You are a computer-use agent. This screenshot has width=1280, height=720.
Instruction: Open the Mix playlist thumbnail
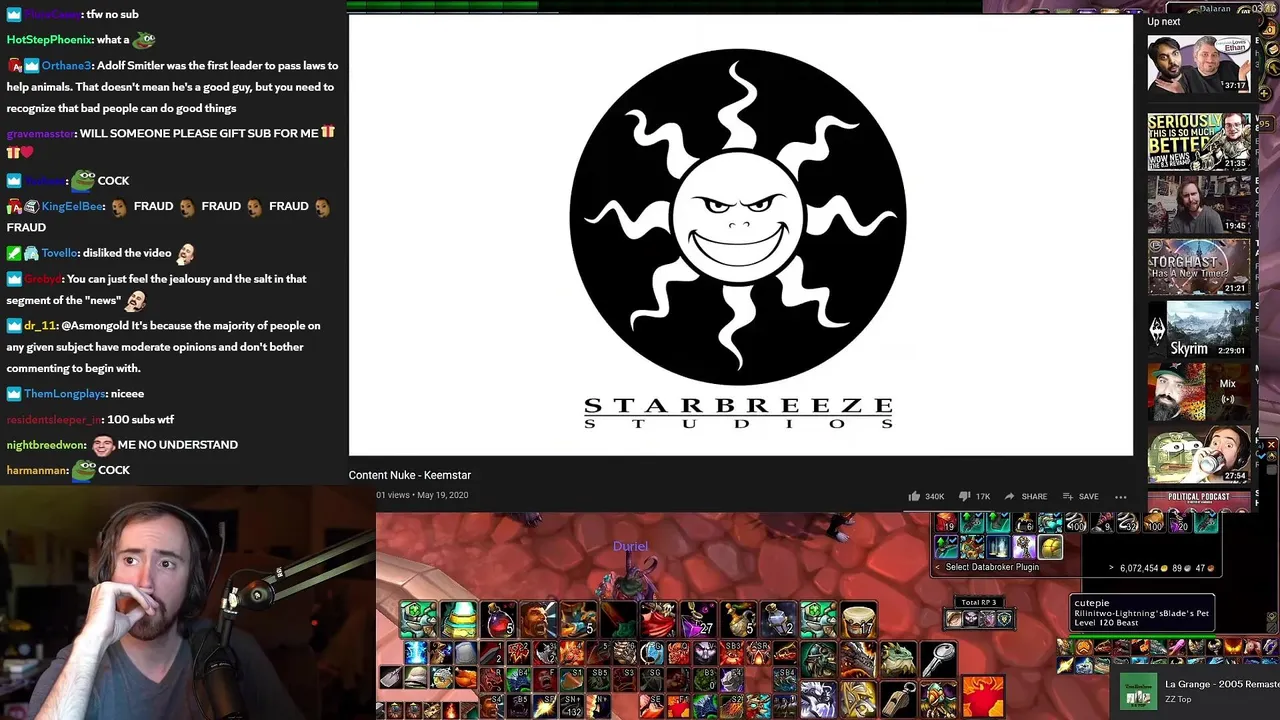[x=1198, y=391]
